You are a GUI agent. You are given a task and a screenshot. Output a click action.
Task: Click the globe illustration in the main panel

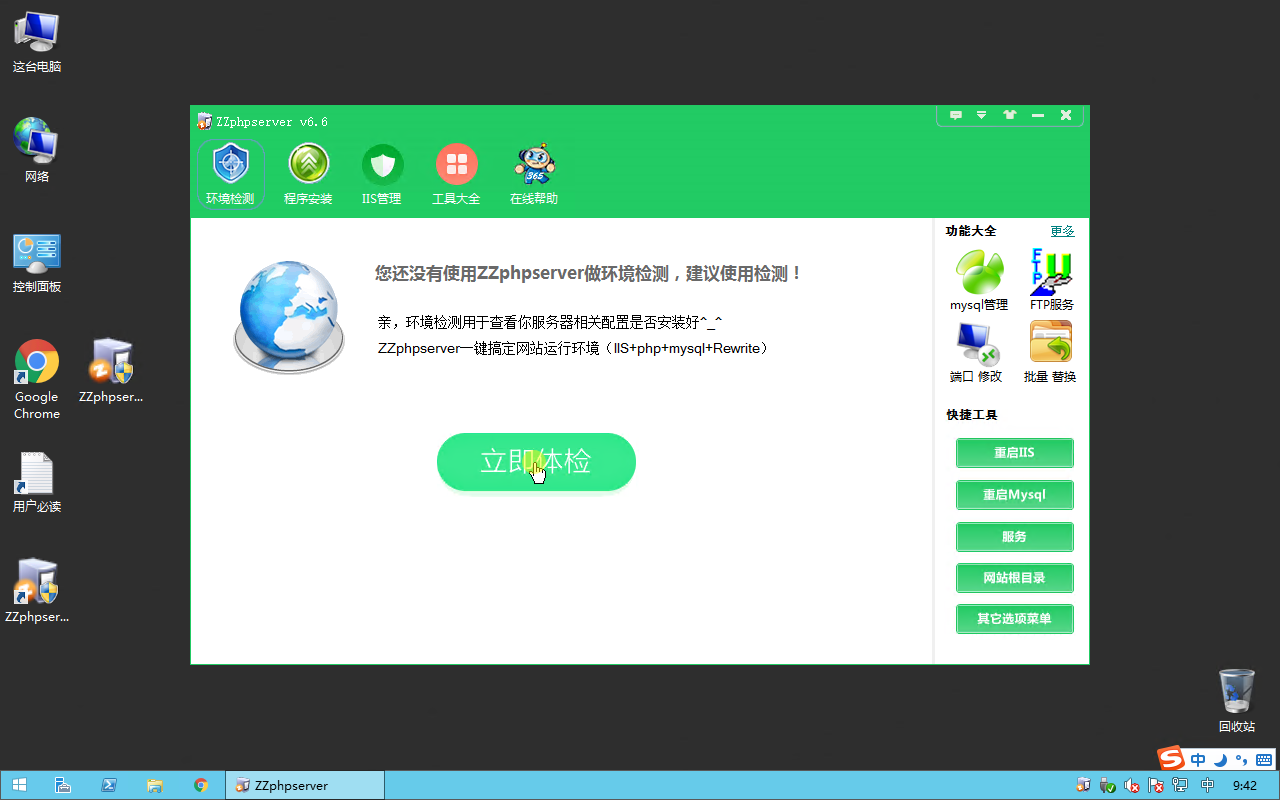(x=289, y=317)
